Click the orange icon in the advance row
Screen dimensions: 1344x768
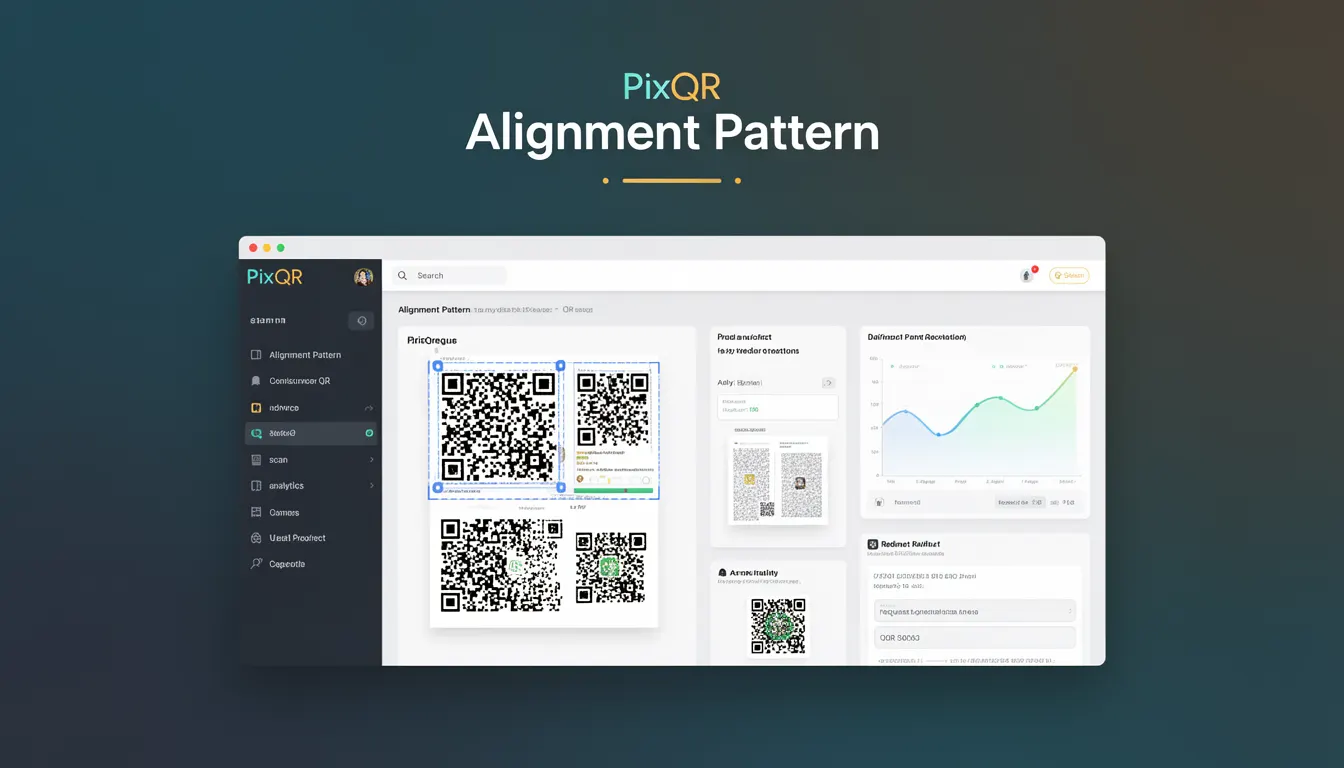pos(256,408)
